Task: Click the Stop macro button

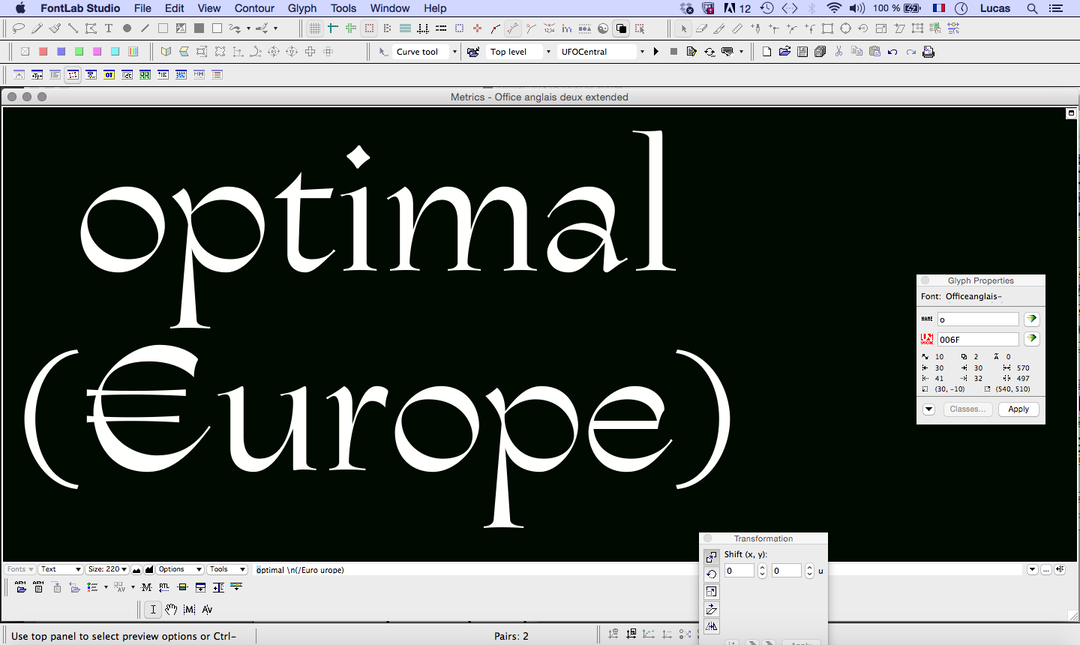Action: [x=674, y=52]
